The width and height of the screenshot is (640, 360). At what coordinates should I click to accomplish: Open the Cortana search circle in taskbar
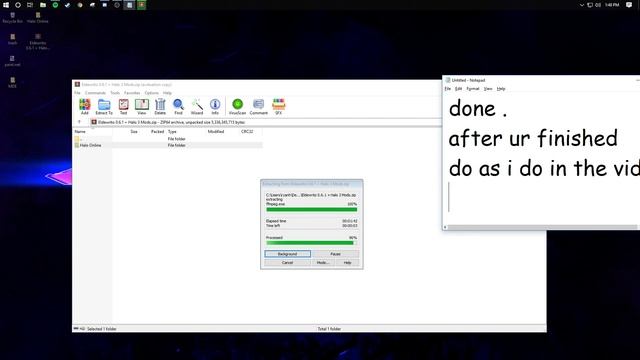pyautogui.click(x=18, y=5)
